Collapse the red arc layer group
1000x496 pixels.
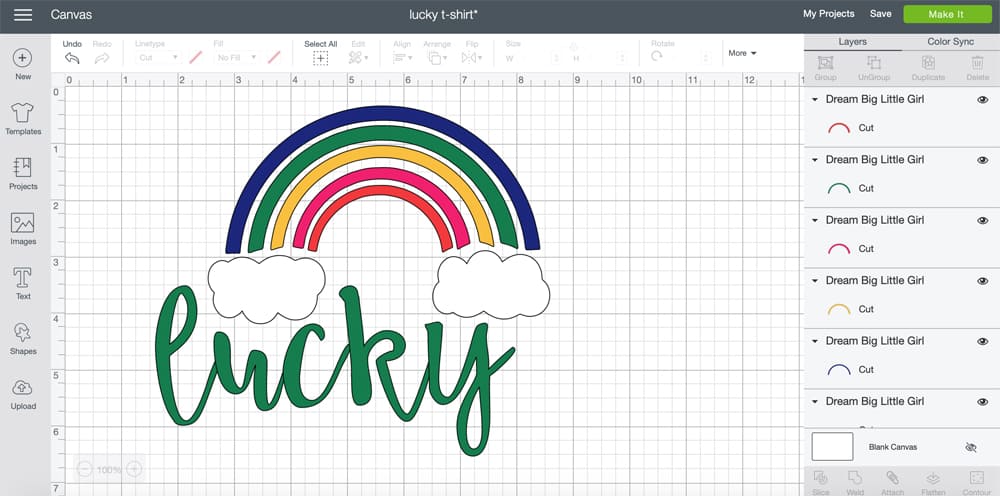[814, 100]
